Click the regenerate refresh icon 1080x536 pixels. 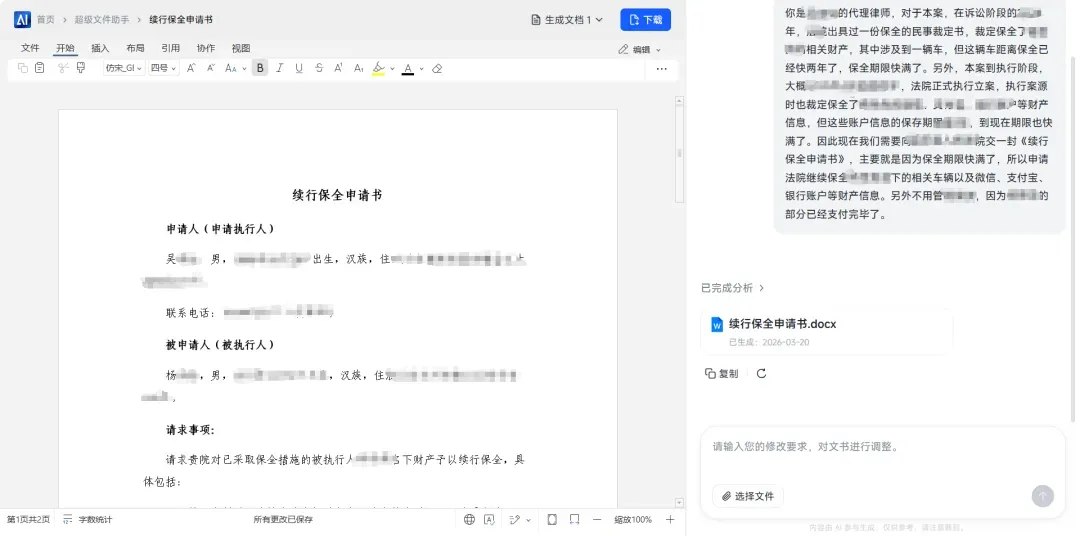tap(761, 373)
